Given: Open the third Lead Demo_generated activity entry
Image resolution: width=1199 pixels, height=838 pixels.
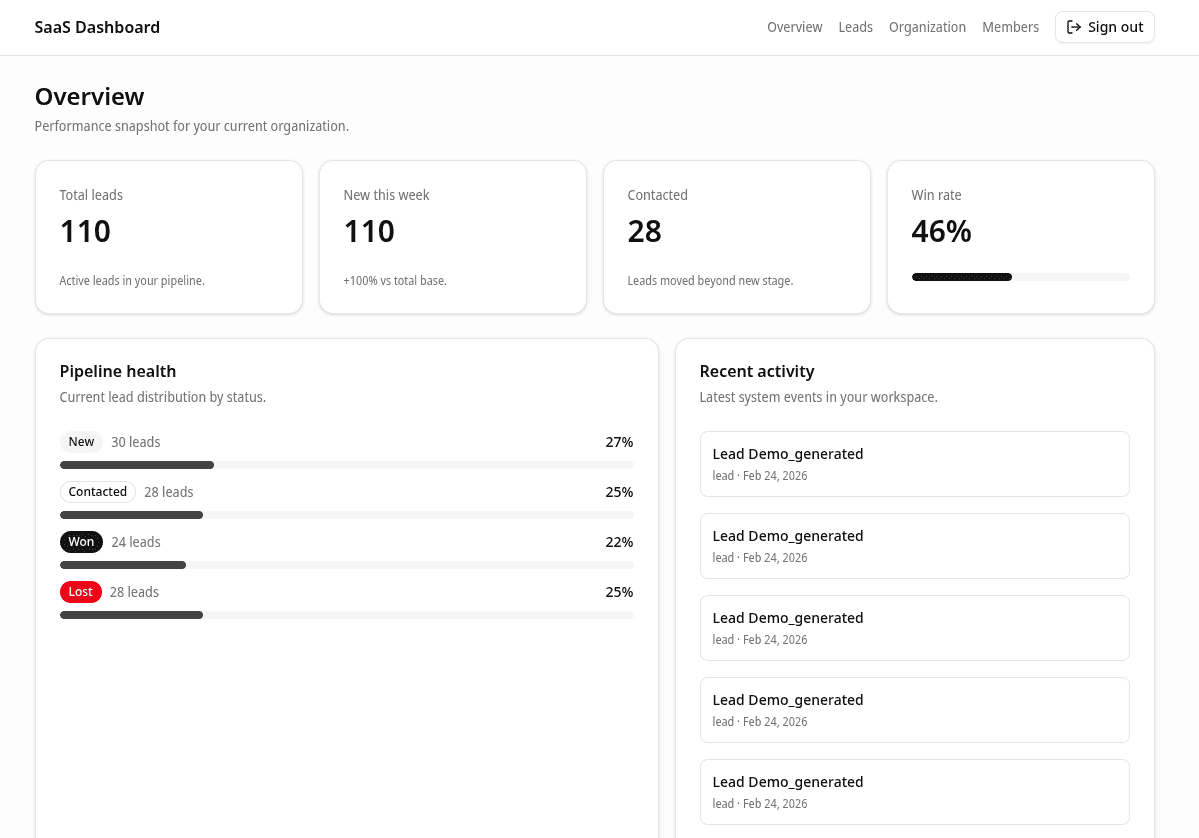Looking at the screenshot, I should (914, 628).
